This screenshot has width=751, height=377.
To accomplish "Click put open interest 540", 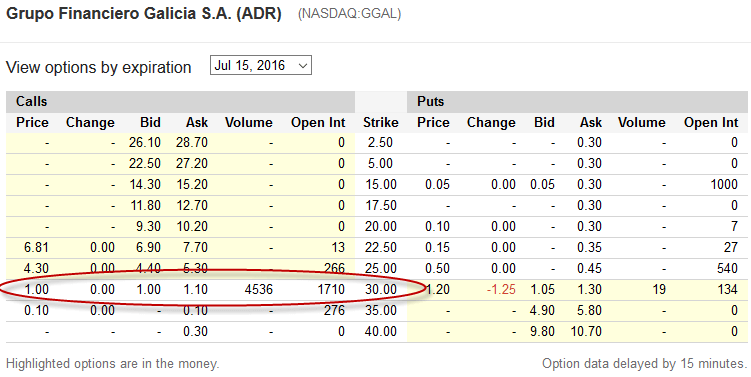I will point(728,269).
